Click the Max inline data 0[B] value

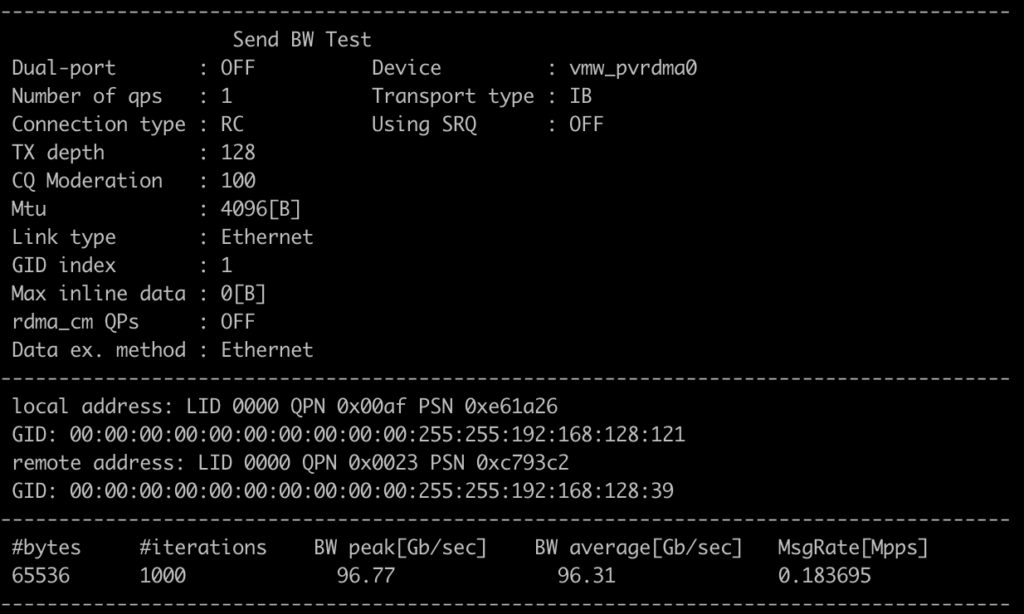243,294
